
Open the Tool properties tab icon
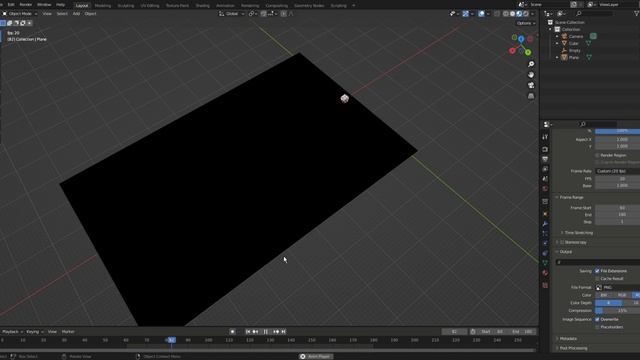(545, 137)
